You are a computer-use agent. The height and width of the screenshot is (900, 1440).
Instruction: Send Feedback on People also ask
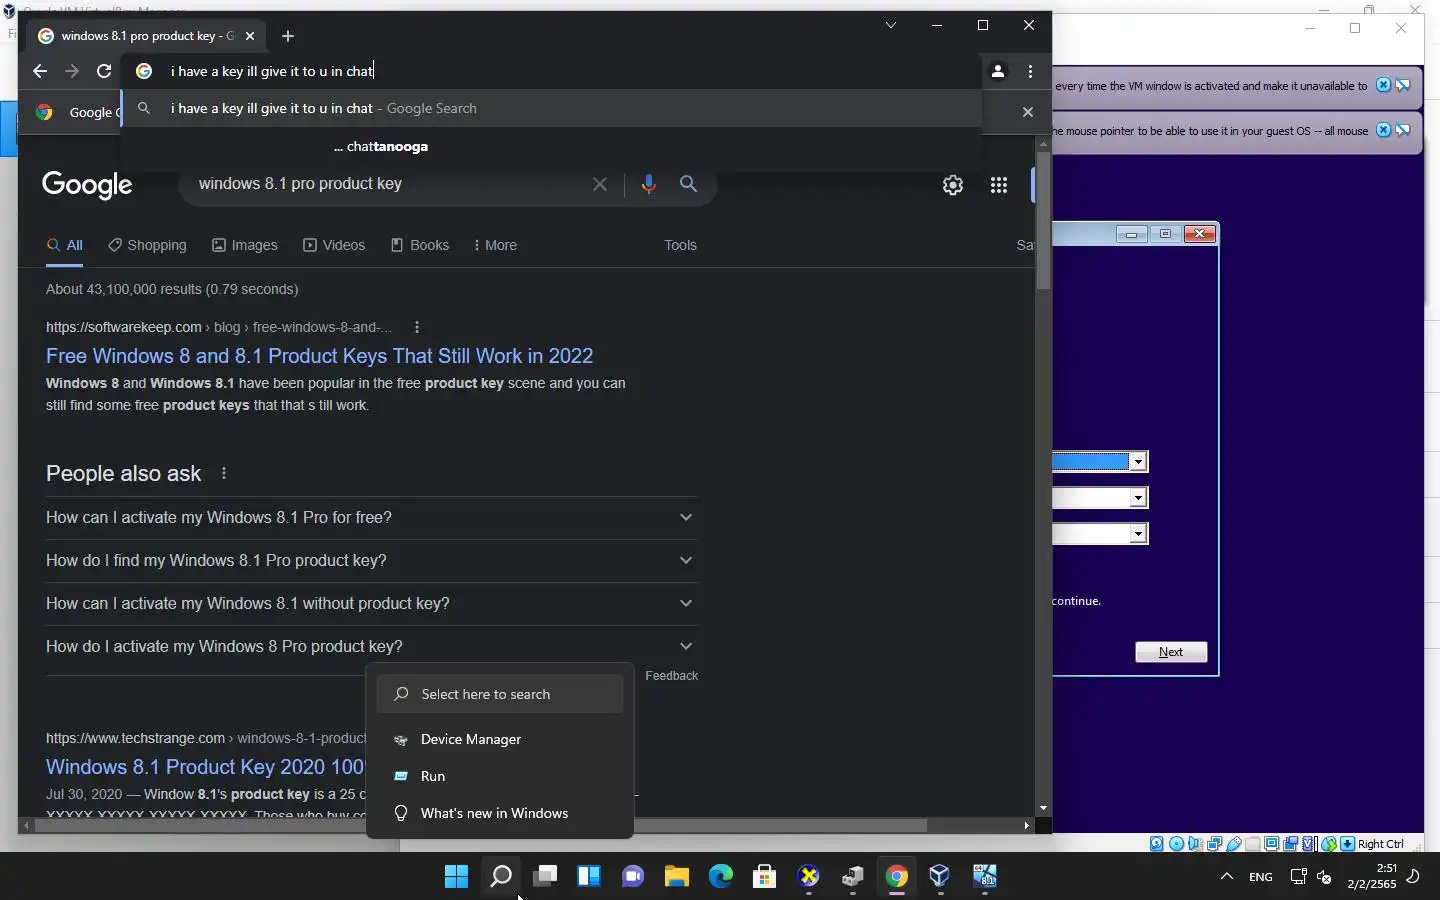point(671,676)
